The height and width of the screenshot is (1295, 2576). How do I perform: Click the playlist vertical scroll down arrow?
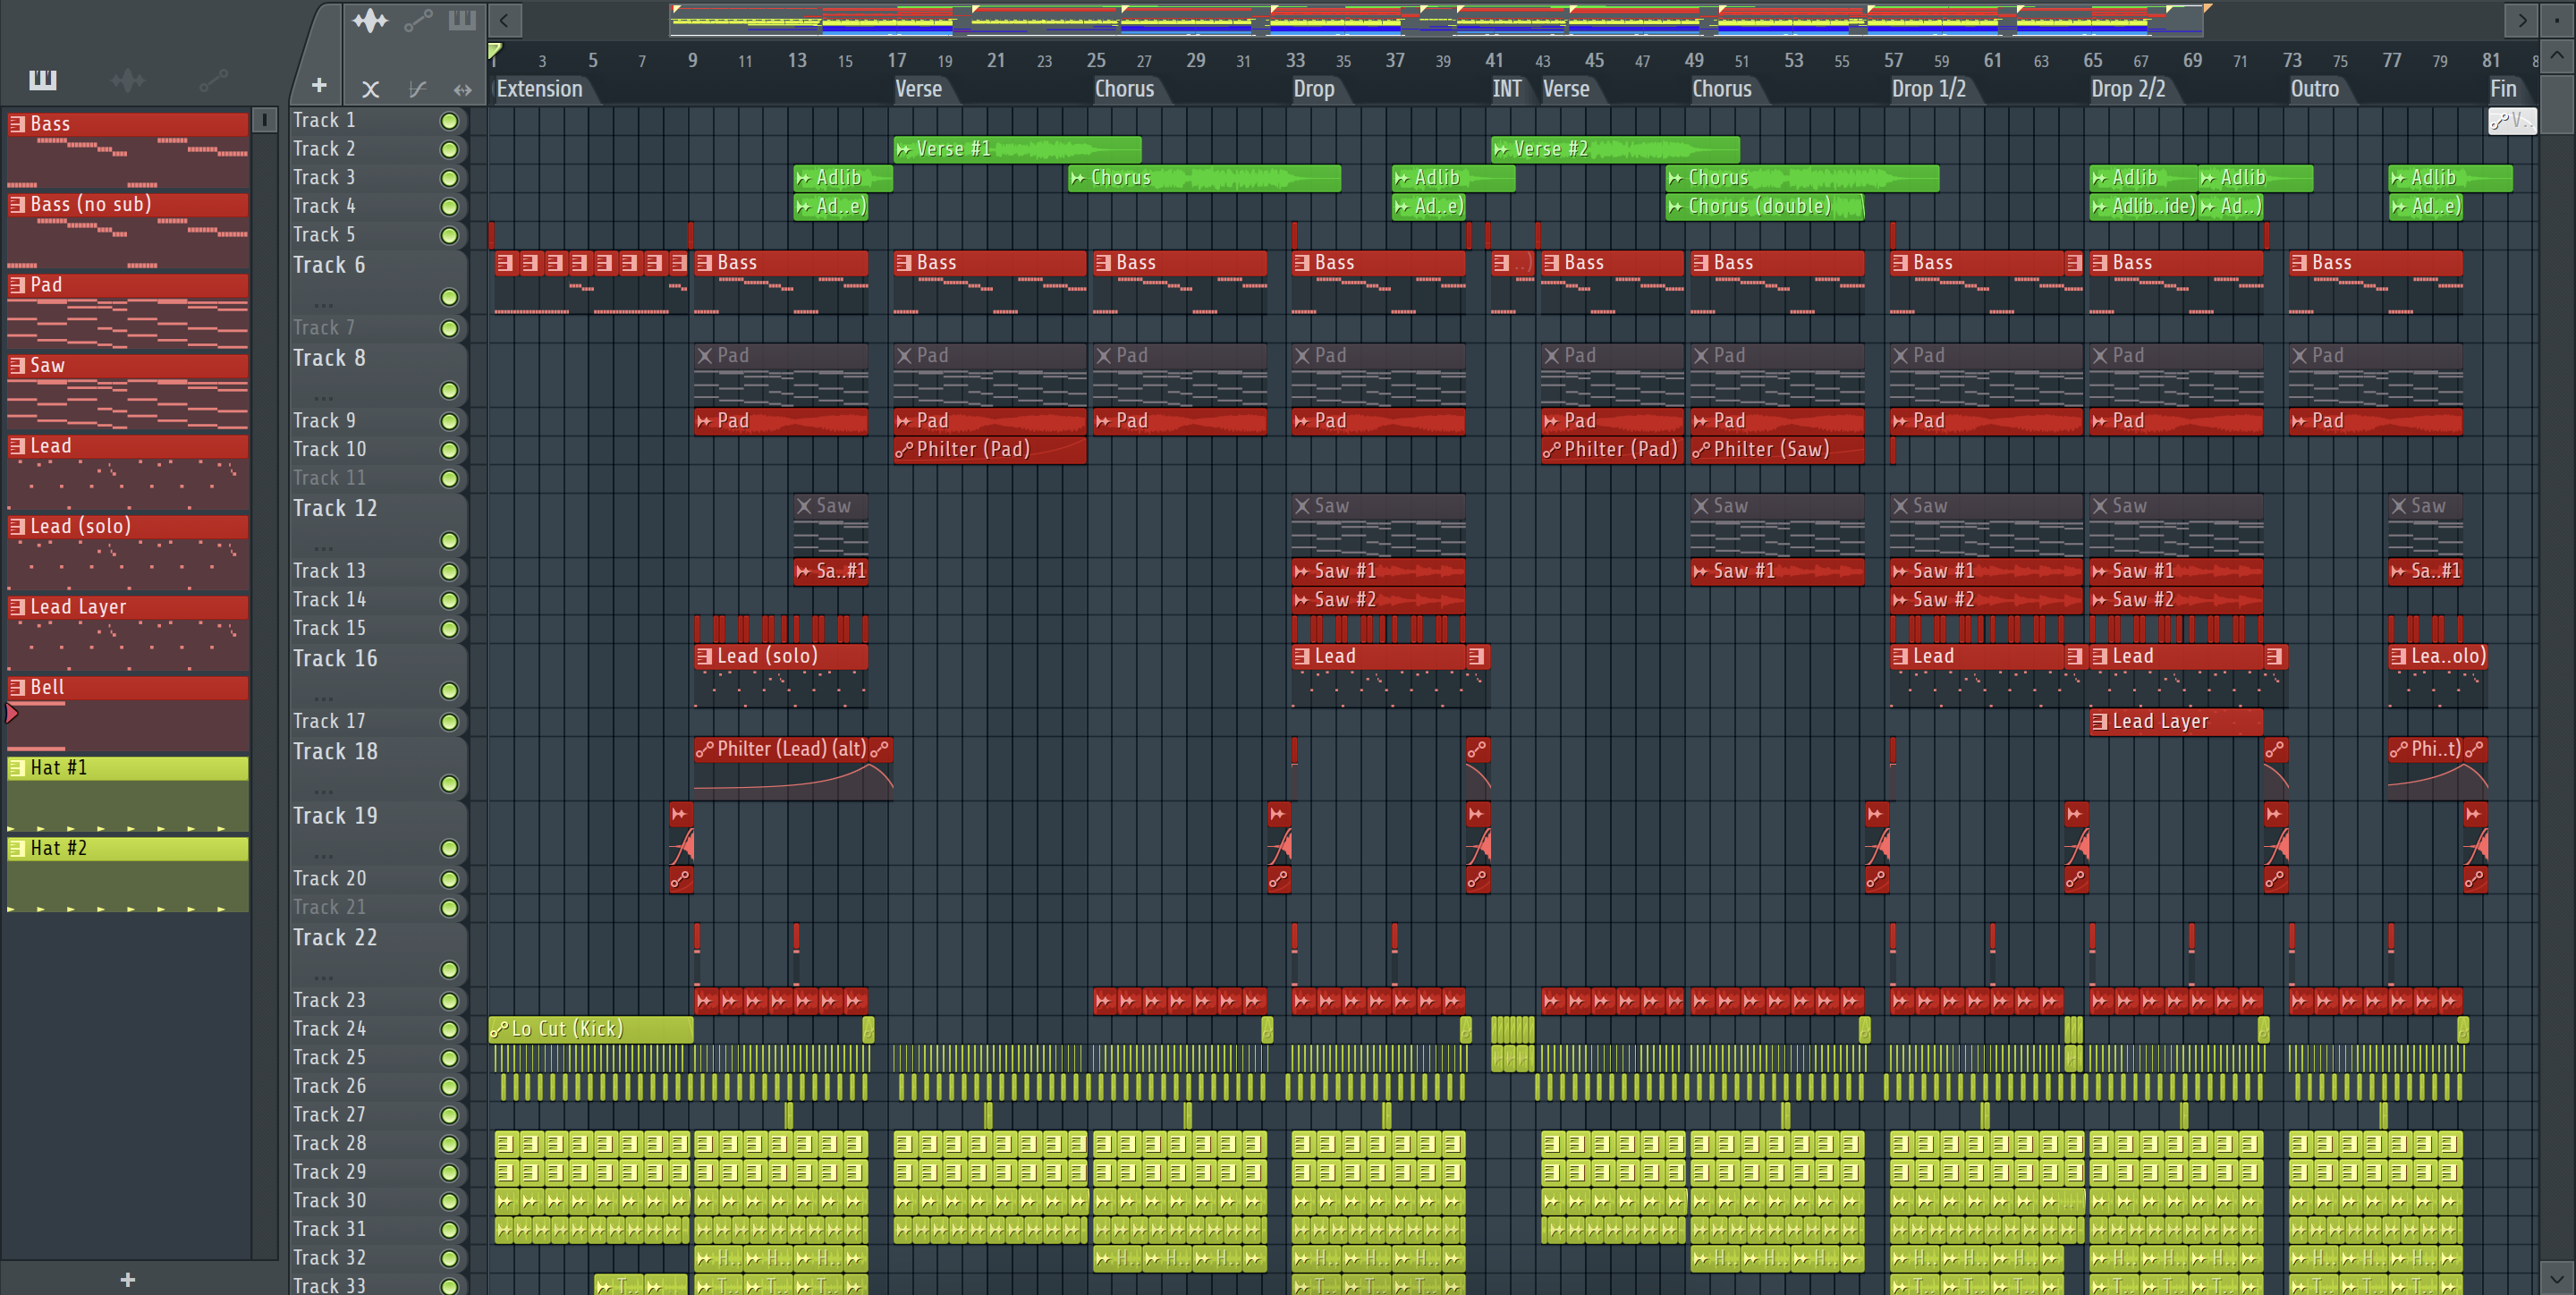[2557, 1278]
